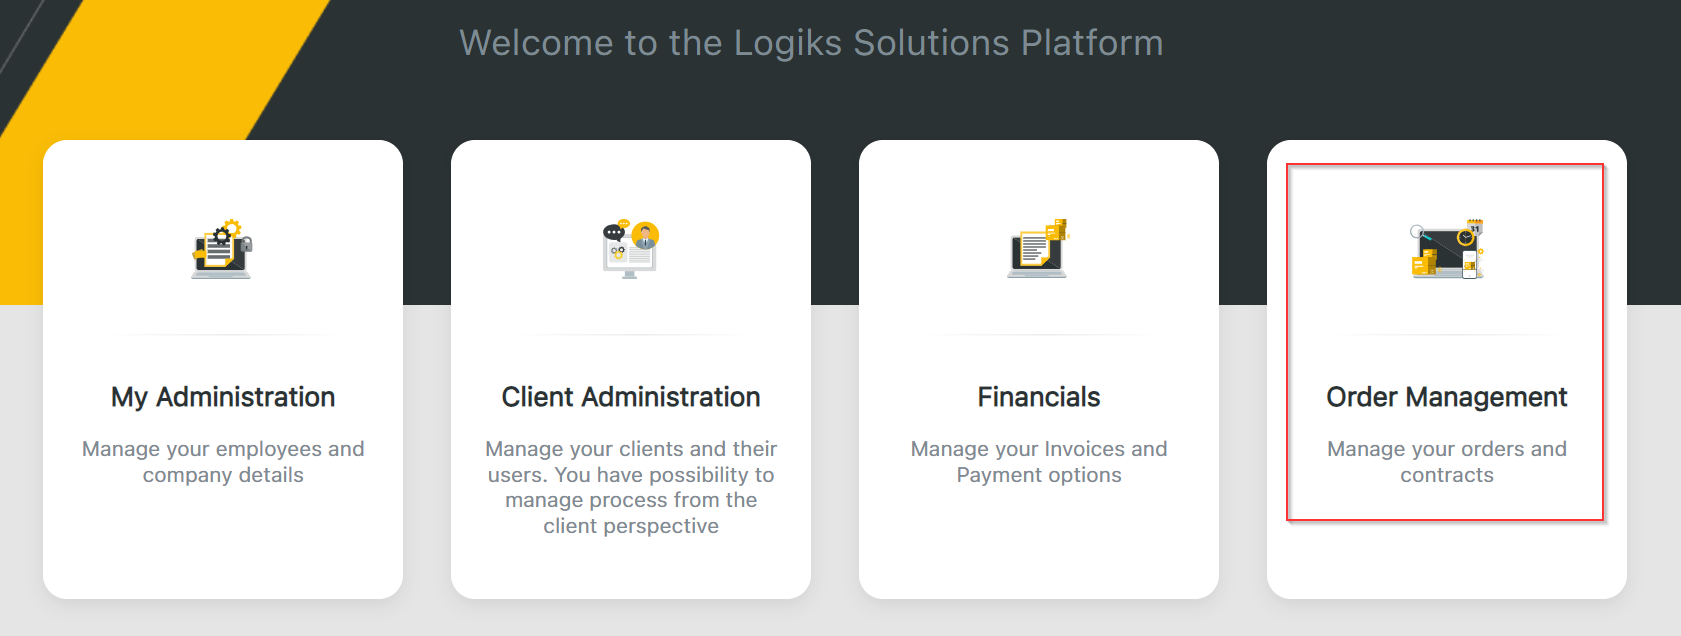Select the Financials card title
The width and height of the screenshot is (1681, 636).
(x=1039, y=397)
